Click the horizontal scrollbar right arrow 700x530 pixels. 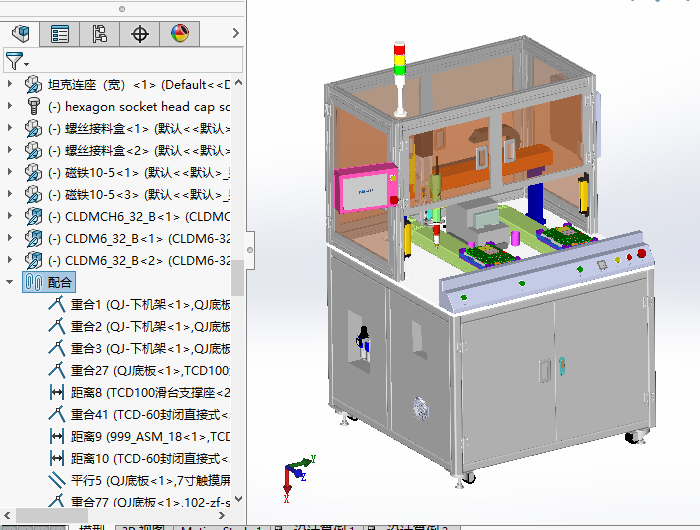point(222,515)
